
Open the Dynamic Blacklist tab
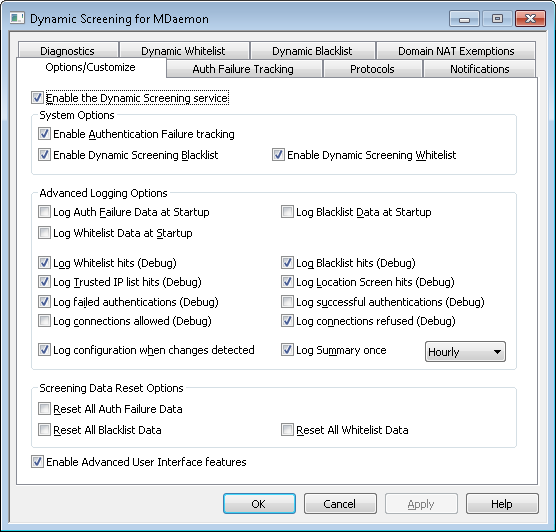click(312, 51)
